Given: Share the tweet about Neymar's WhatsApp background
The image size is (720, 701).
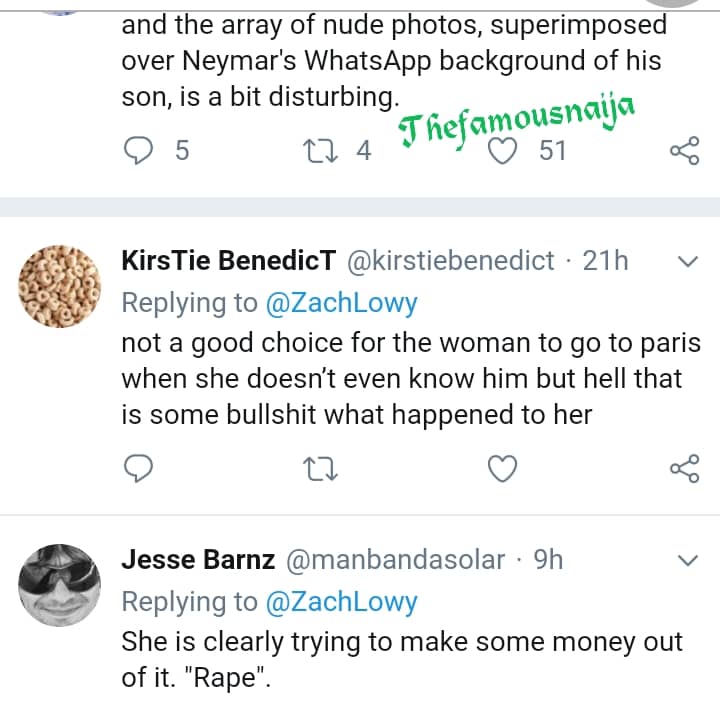Looking at the screenshot, I should (x=684, y=150).
